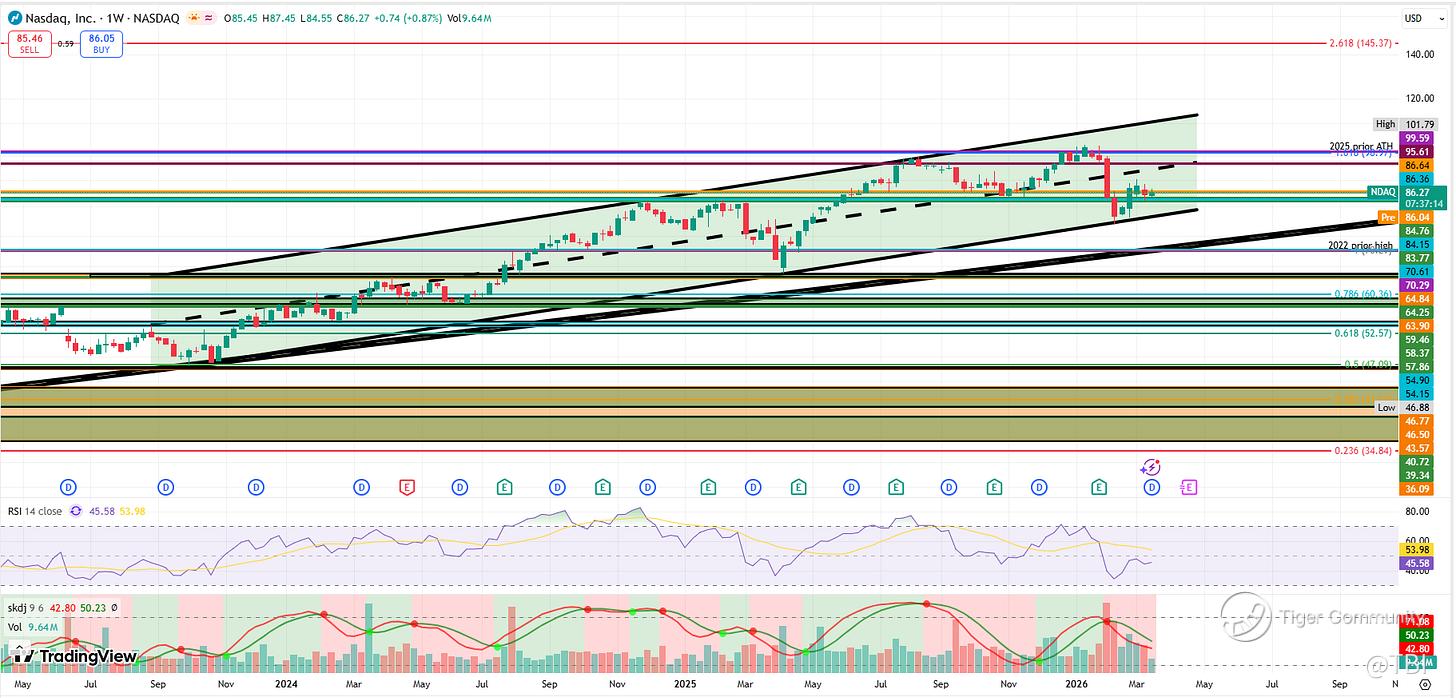Click the red 85.46 SELL button

[30, 44]
